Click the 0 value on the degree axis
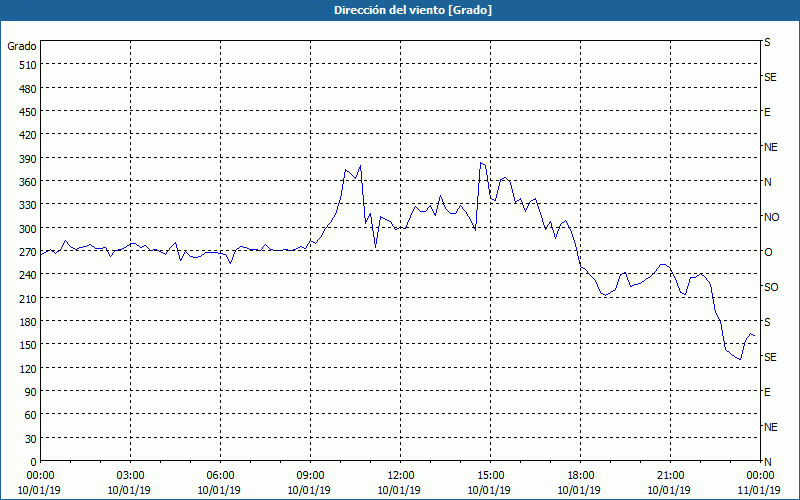The image size is (800, 500). [34, 462]
